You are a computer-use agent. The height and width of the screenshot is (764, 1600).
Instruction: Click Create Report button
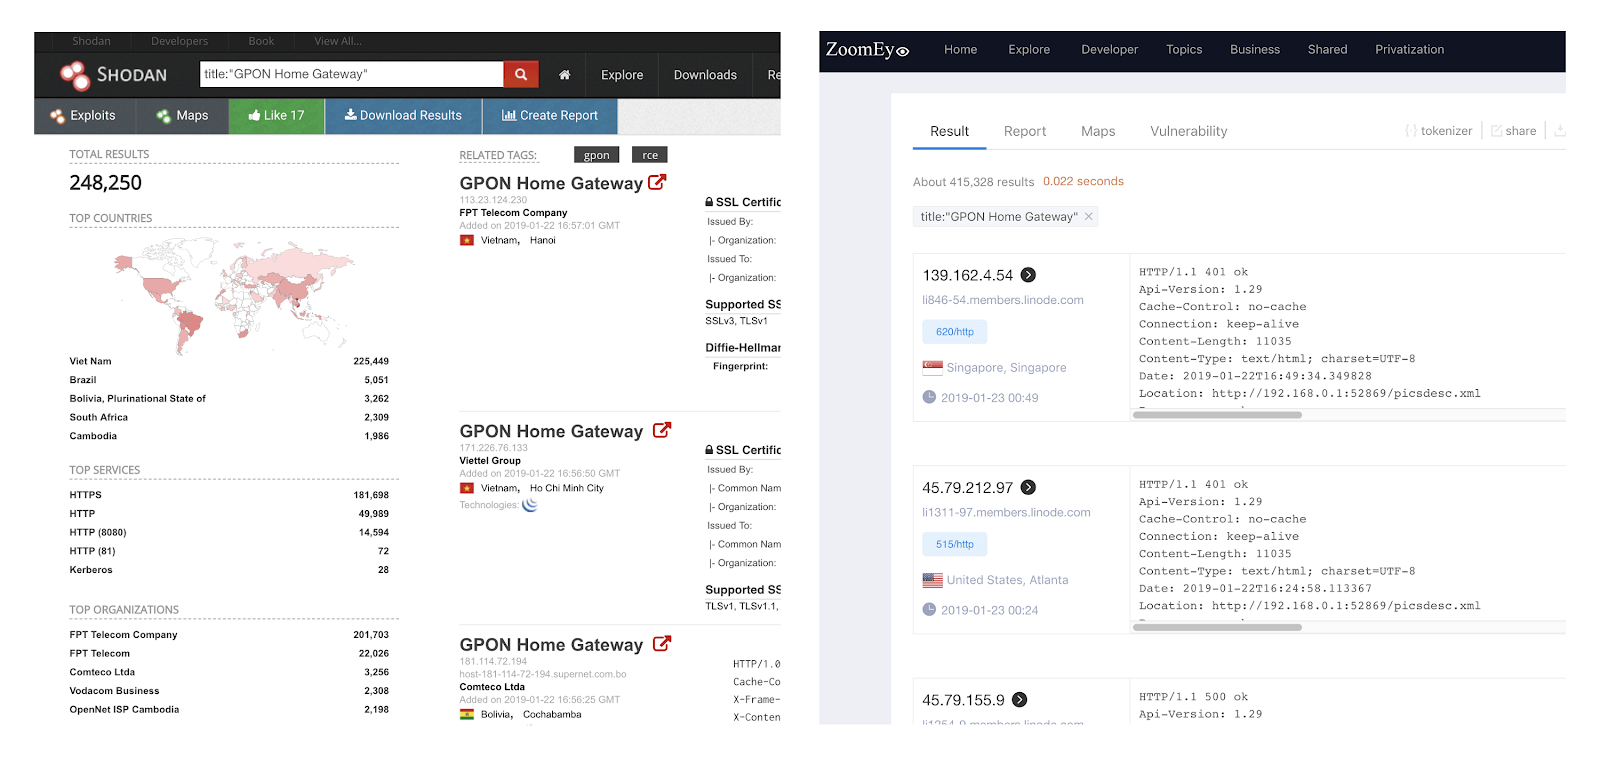coord(550,116)
